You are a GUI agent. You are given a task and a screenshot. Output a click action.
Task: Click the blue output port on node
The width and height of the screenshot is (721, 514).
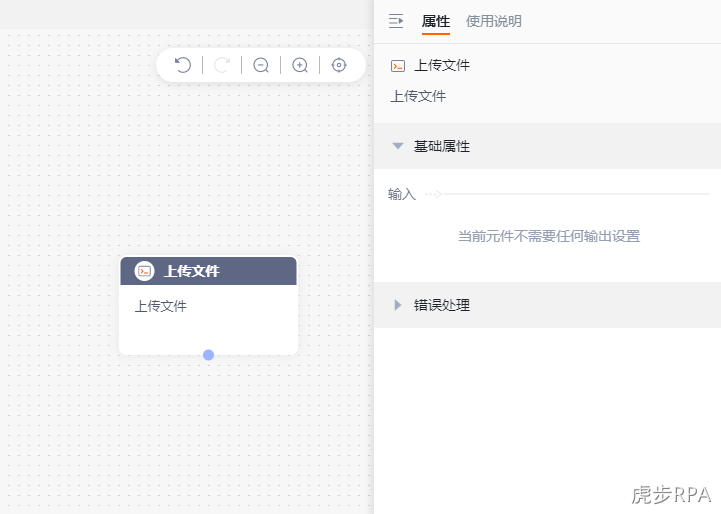[x=208, y=355]
